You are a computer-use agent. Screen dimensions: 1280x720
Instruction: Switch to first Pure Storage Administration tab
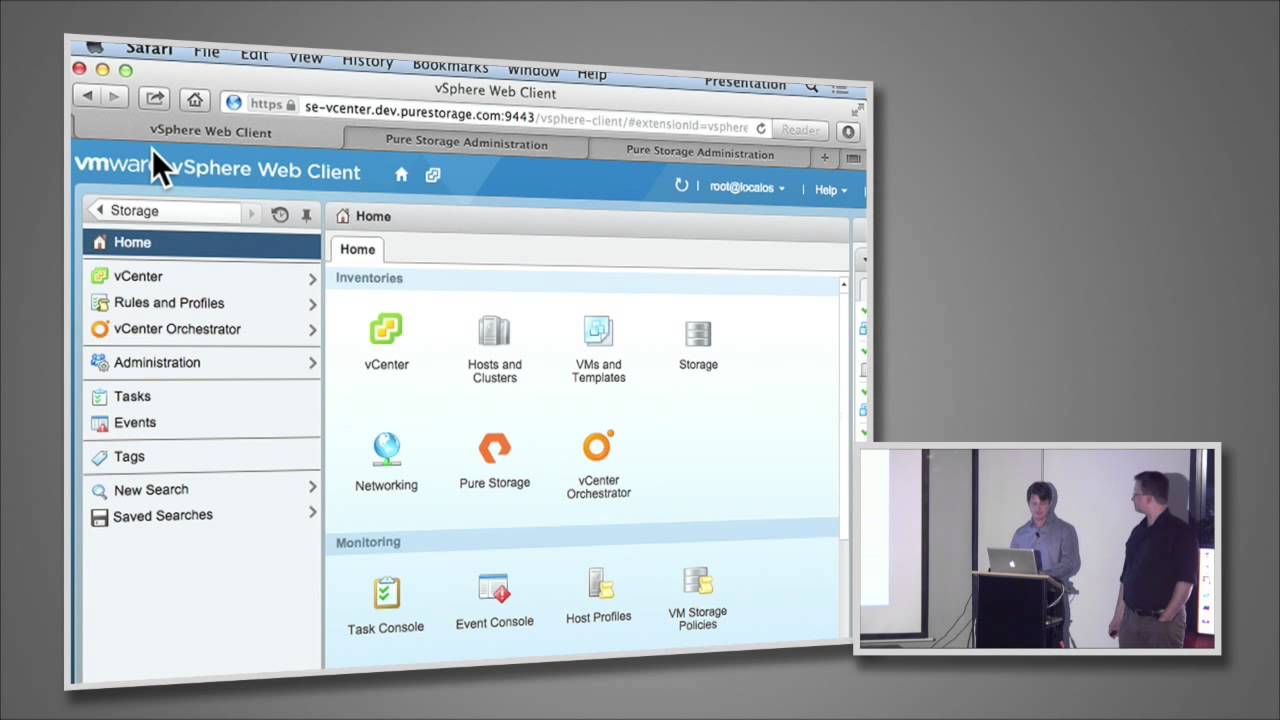click(466, 142)
